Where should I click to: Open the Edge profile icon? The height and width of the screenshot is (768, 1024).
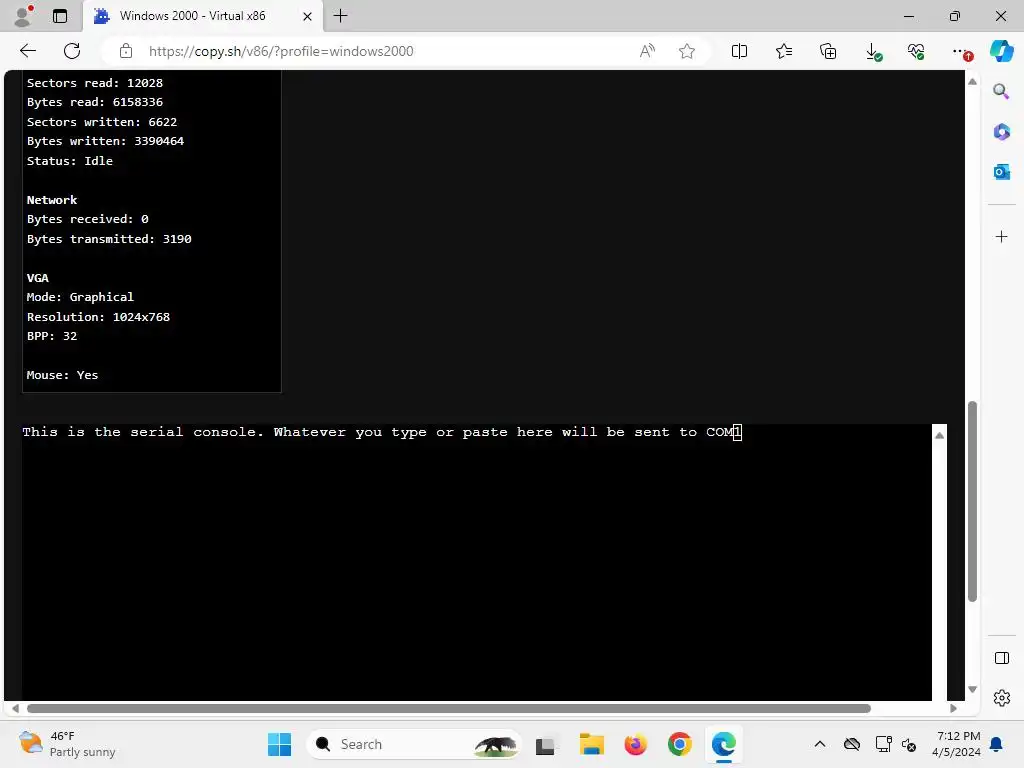point(24,16)
